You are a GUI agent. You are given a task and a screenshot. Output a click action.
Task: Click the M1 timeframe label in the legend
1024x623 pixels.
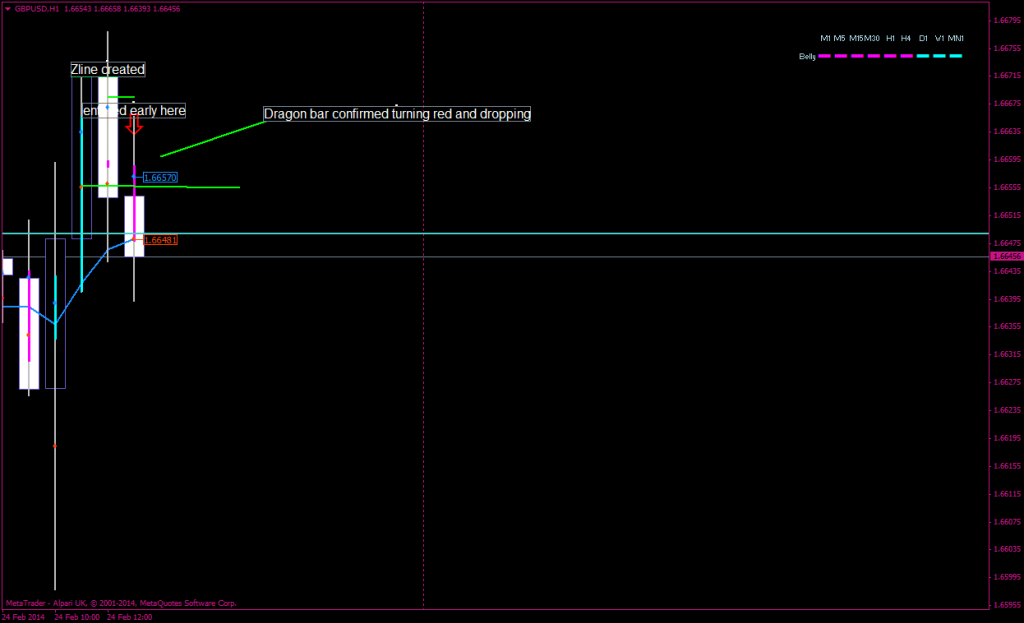pos(825,39)
